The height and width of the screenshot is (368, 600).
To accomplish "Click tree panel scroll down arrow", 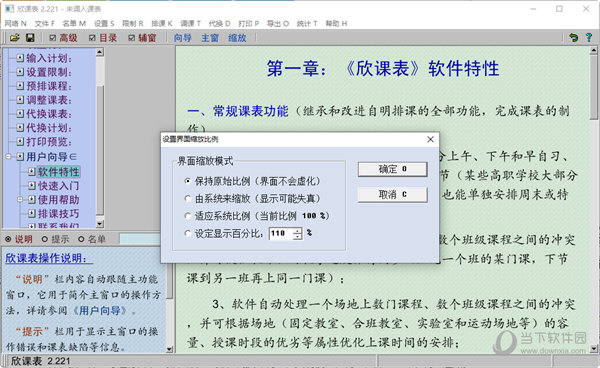I will pos(99,224).
